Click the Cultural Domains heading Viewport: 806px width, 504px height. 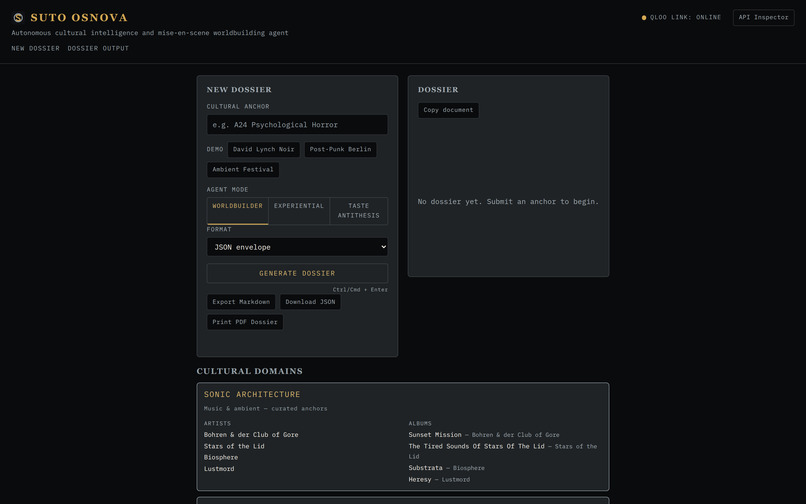[249, 371]
